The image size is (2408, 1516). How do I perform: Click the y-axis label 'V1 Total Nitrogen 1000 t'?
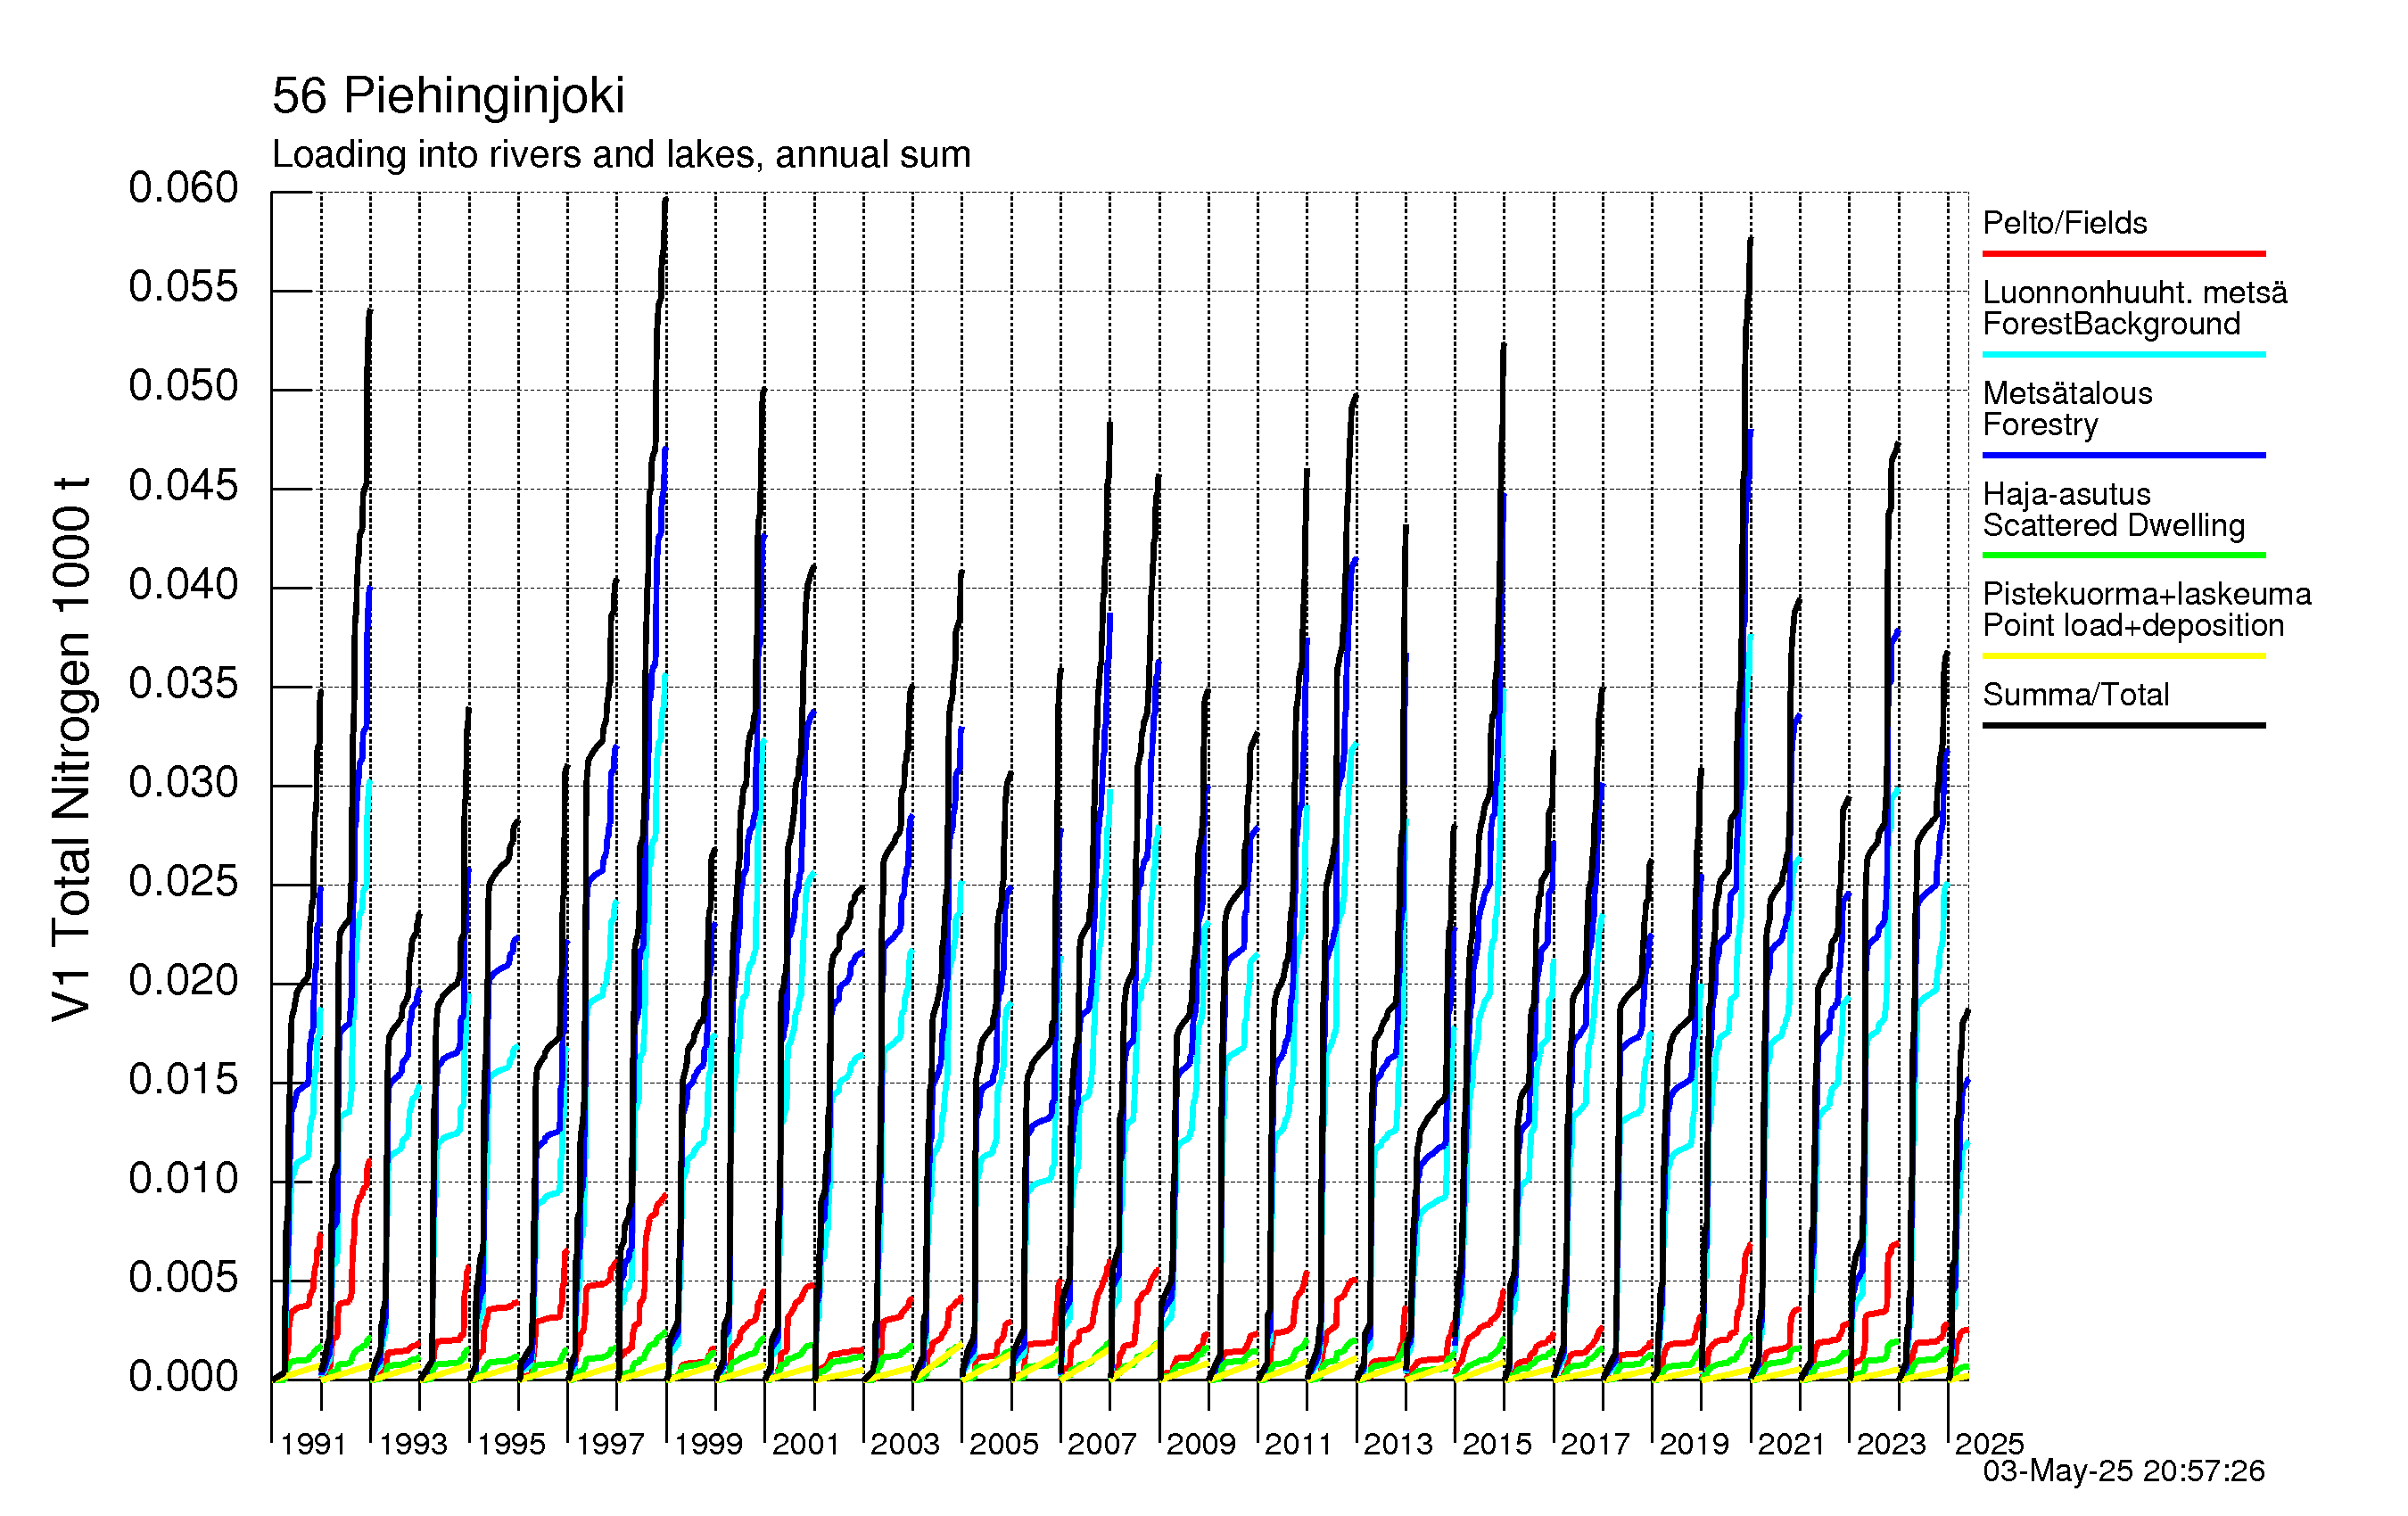72,749
